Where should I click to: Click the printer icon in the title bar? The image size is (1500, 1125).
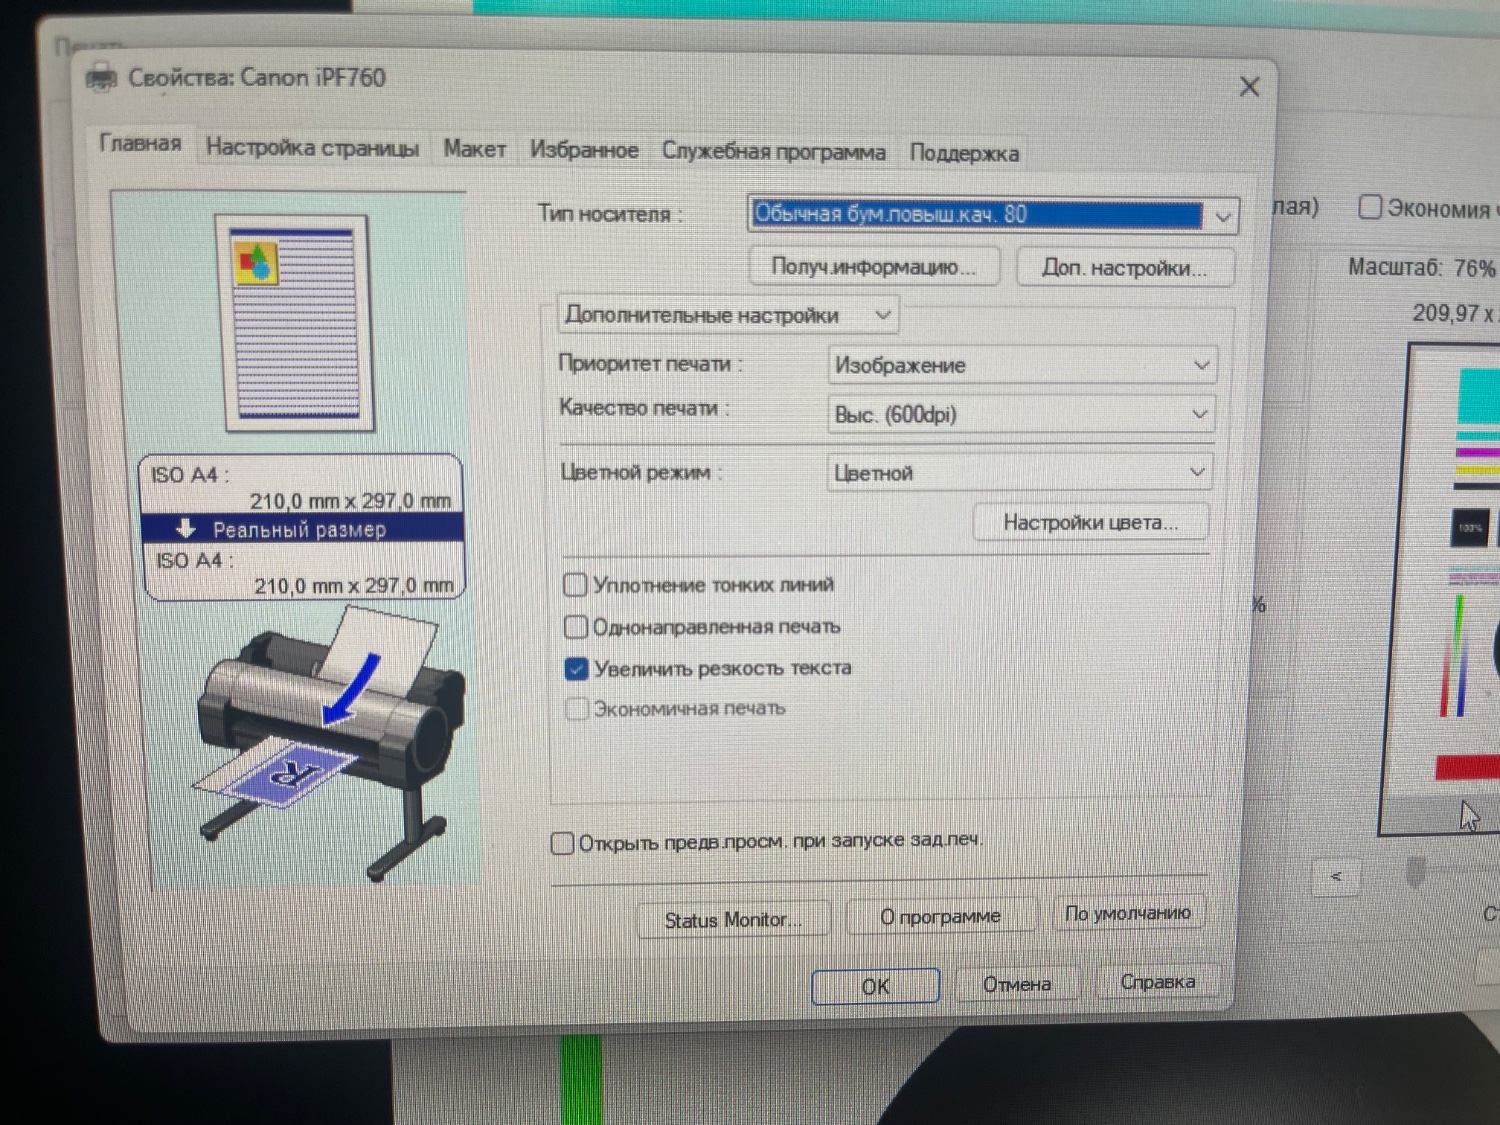coord(102,77)
